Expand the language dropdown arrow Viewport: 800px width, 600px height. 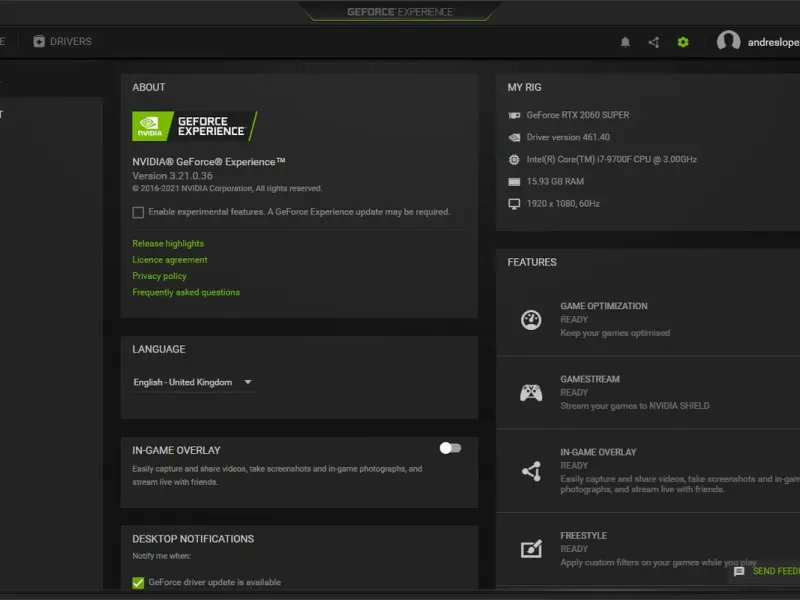(x=248, y=382)
